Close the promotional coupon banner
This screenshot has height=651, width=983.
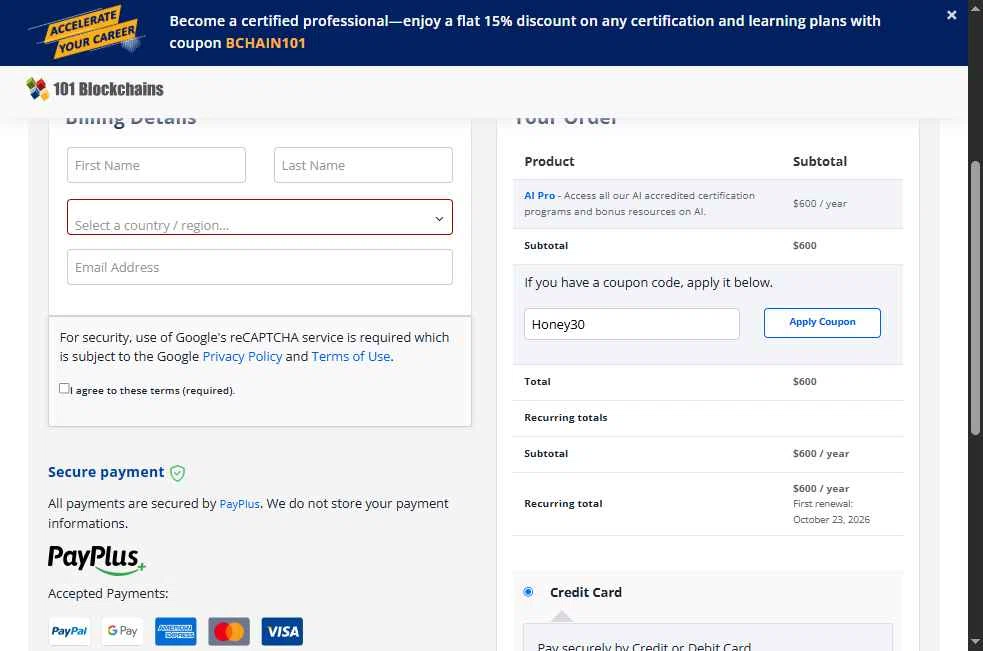point(952,15)
